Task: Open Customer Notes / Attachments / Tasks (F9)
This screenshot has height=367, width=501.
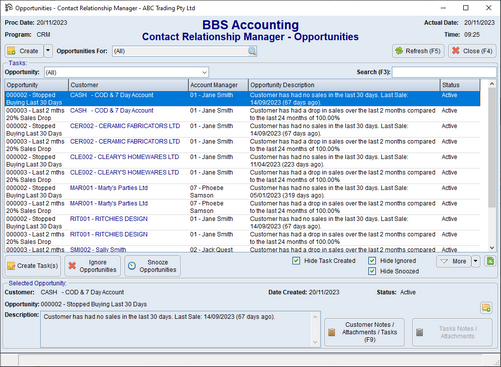Action: point(364,332)
